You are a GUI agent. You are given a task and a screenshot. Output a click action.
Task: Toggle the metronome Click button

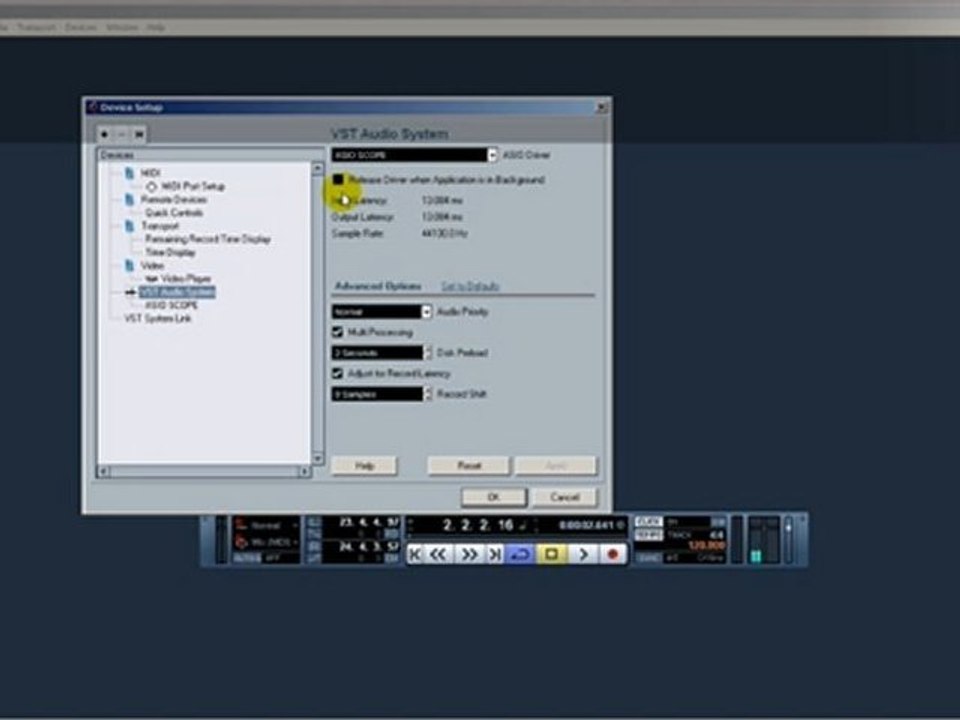pos(648,522)
